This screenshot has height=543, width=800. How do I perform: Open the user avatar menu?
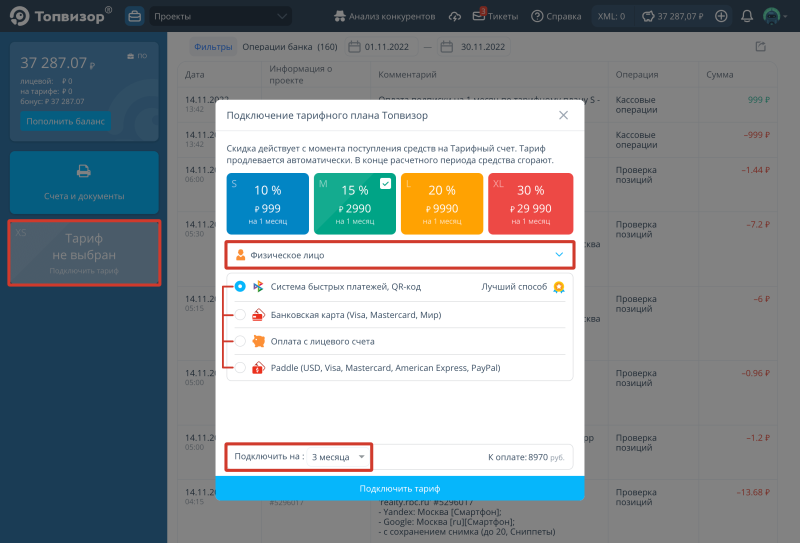(x=771, y=16)
